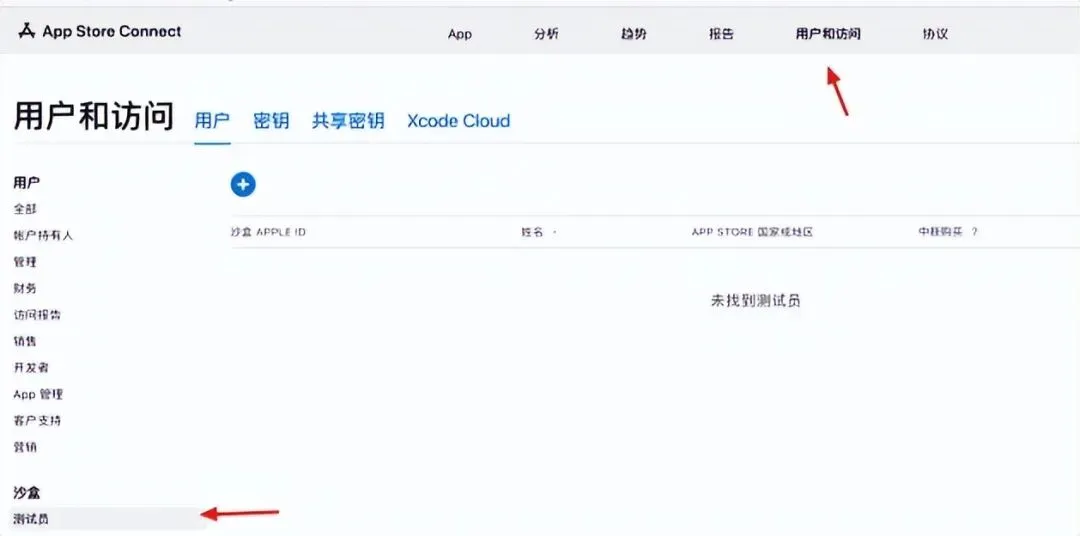This screenshot has height=536, width=1080.
Task: Select 财务 in the users sidebar
Action: pyautogui.click(x=25, y=288)
